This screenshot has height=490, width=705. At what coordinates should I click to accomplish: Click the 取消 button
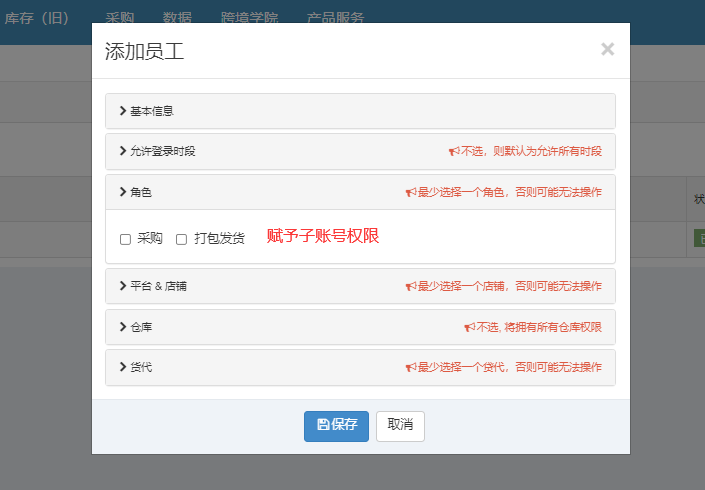[400, 426]
